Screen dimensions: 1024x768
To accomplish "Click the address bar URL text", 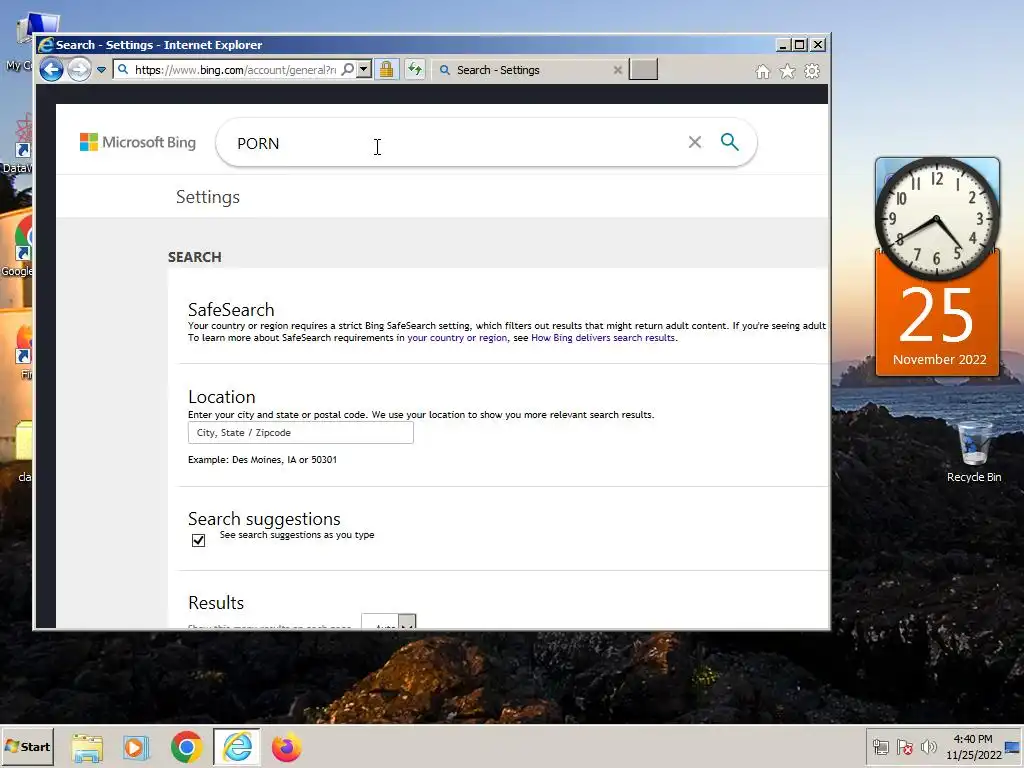I will (235, 70).
